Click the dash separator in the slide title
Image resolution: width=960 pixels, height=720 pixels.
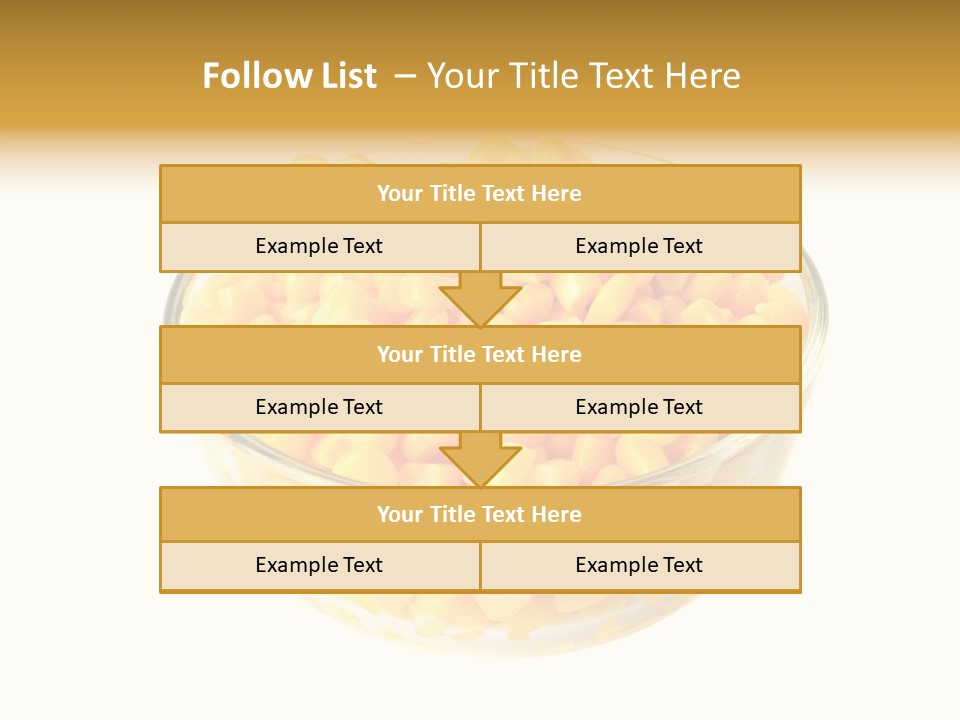tap(404, 76)
